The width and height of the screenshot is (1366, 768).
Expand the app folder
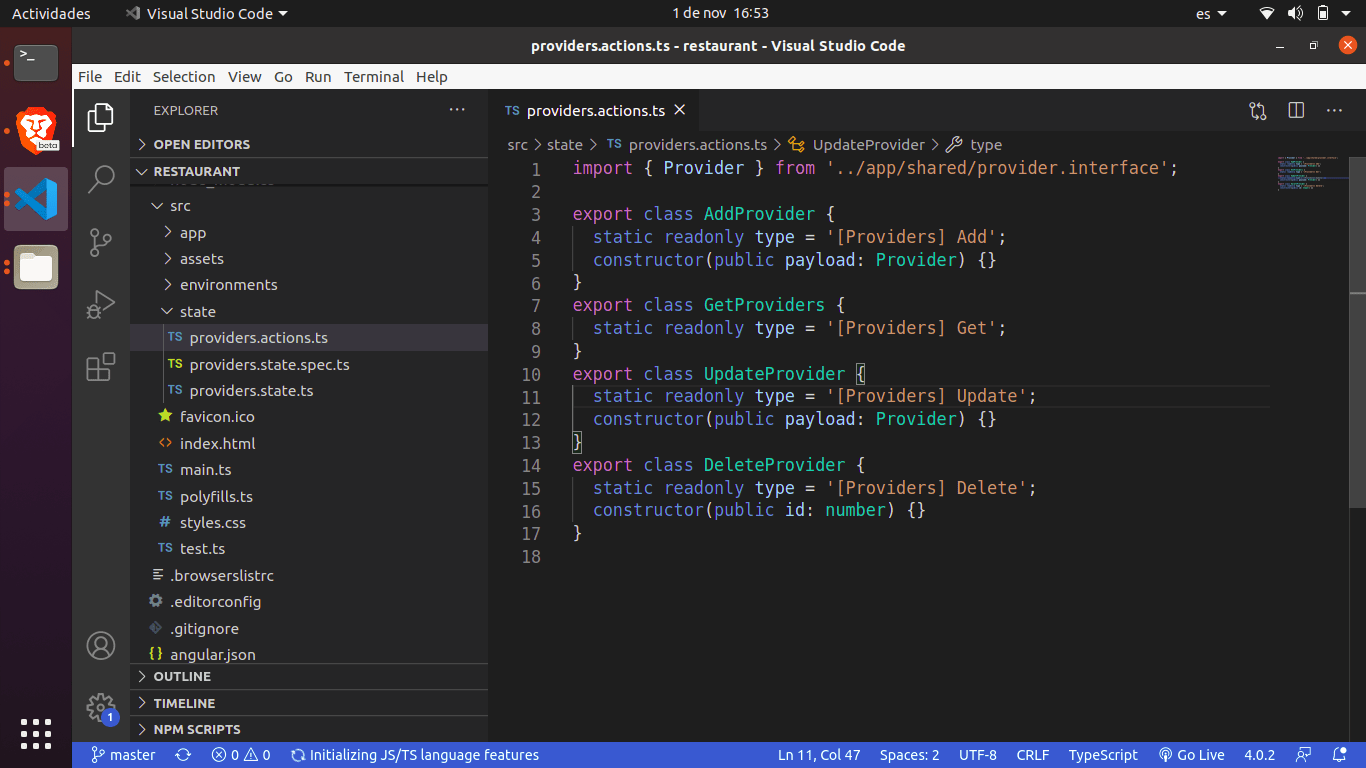click(309, 232)
